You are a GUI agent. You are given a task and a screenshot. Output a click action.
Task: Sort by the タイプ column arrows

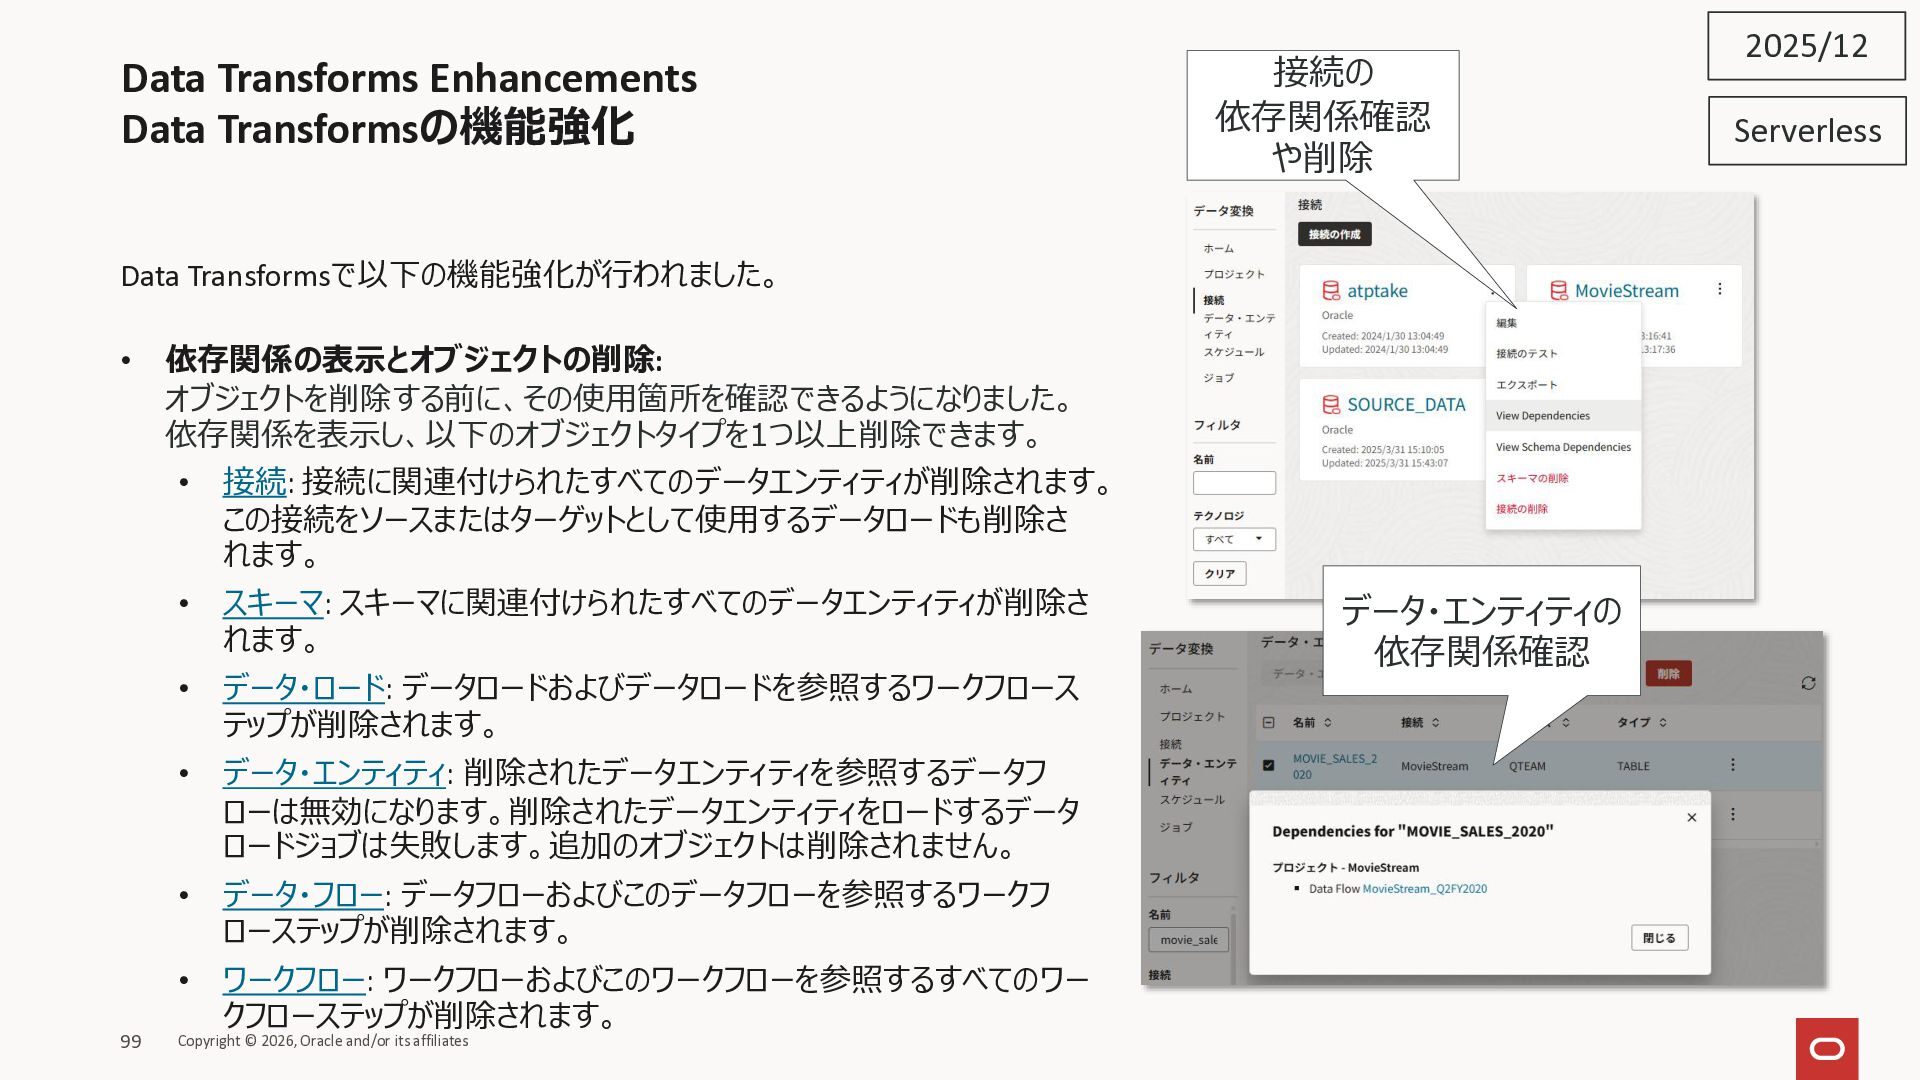tap(1662, 722)
